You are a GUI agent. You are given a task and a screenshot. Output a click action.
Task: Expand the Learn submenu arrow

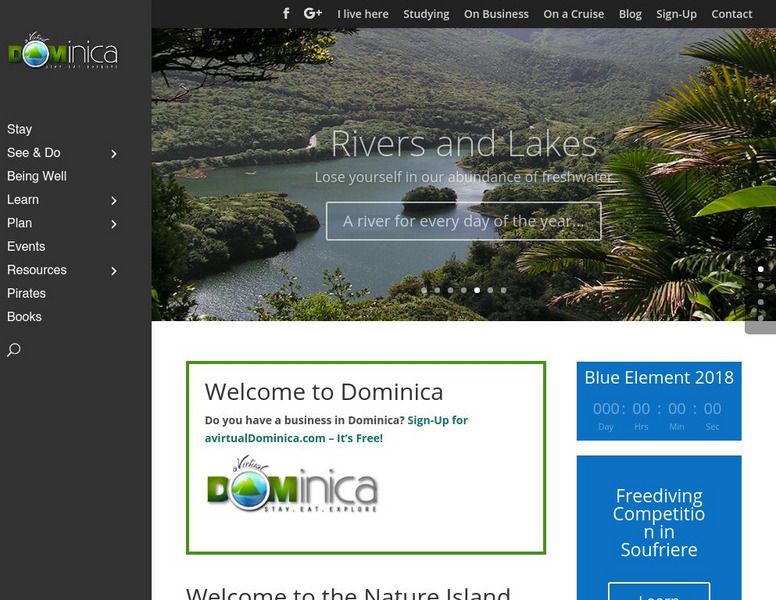coord(114,200)
